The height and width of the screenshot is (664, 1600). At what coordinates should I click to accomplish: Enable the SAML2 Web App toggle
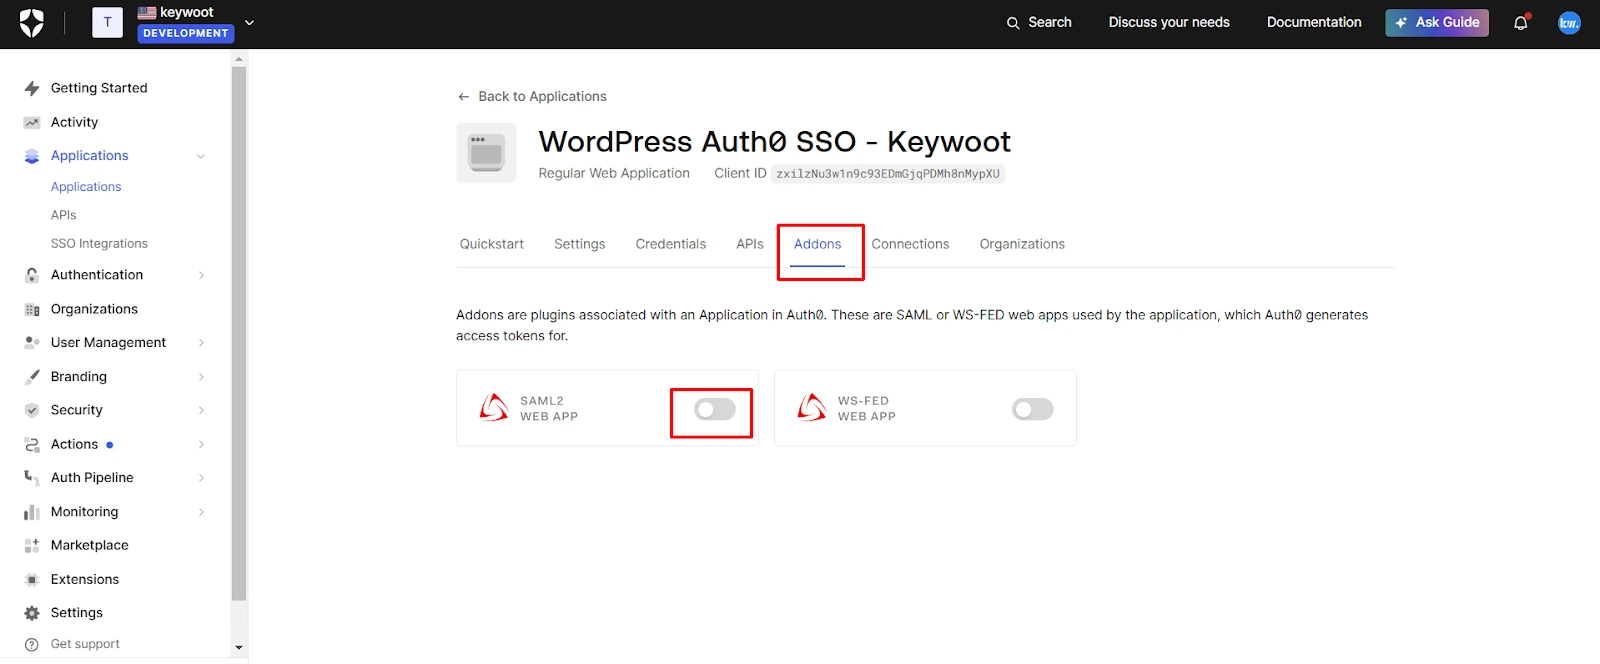pos(715,409)
